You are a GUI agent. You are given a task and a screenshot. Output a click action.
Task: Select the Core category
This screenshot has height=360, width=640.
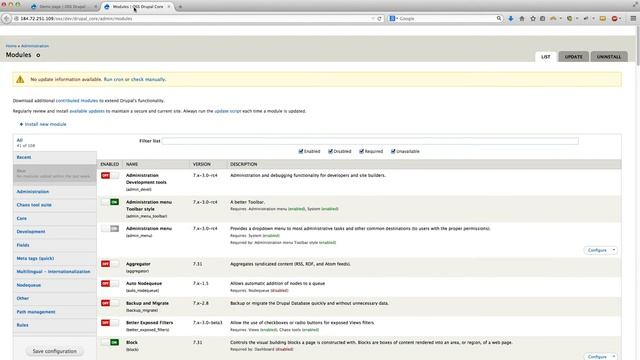point(22,218)
